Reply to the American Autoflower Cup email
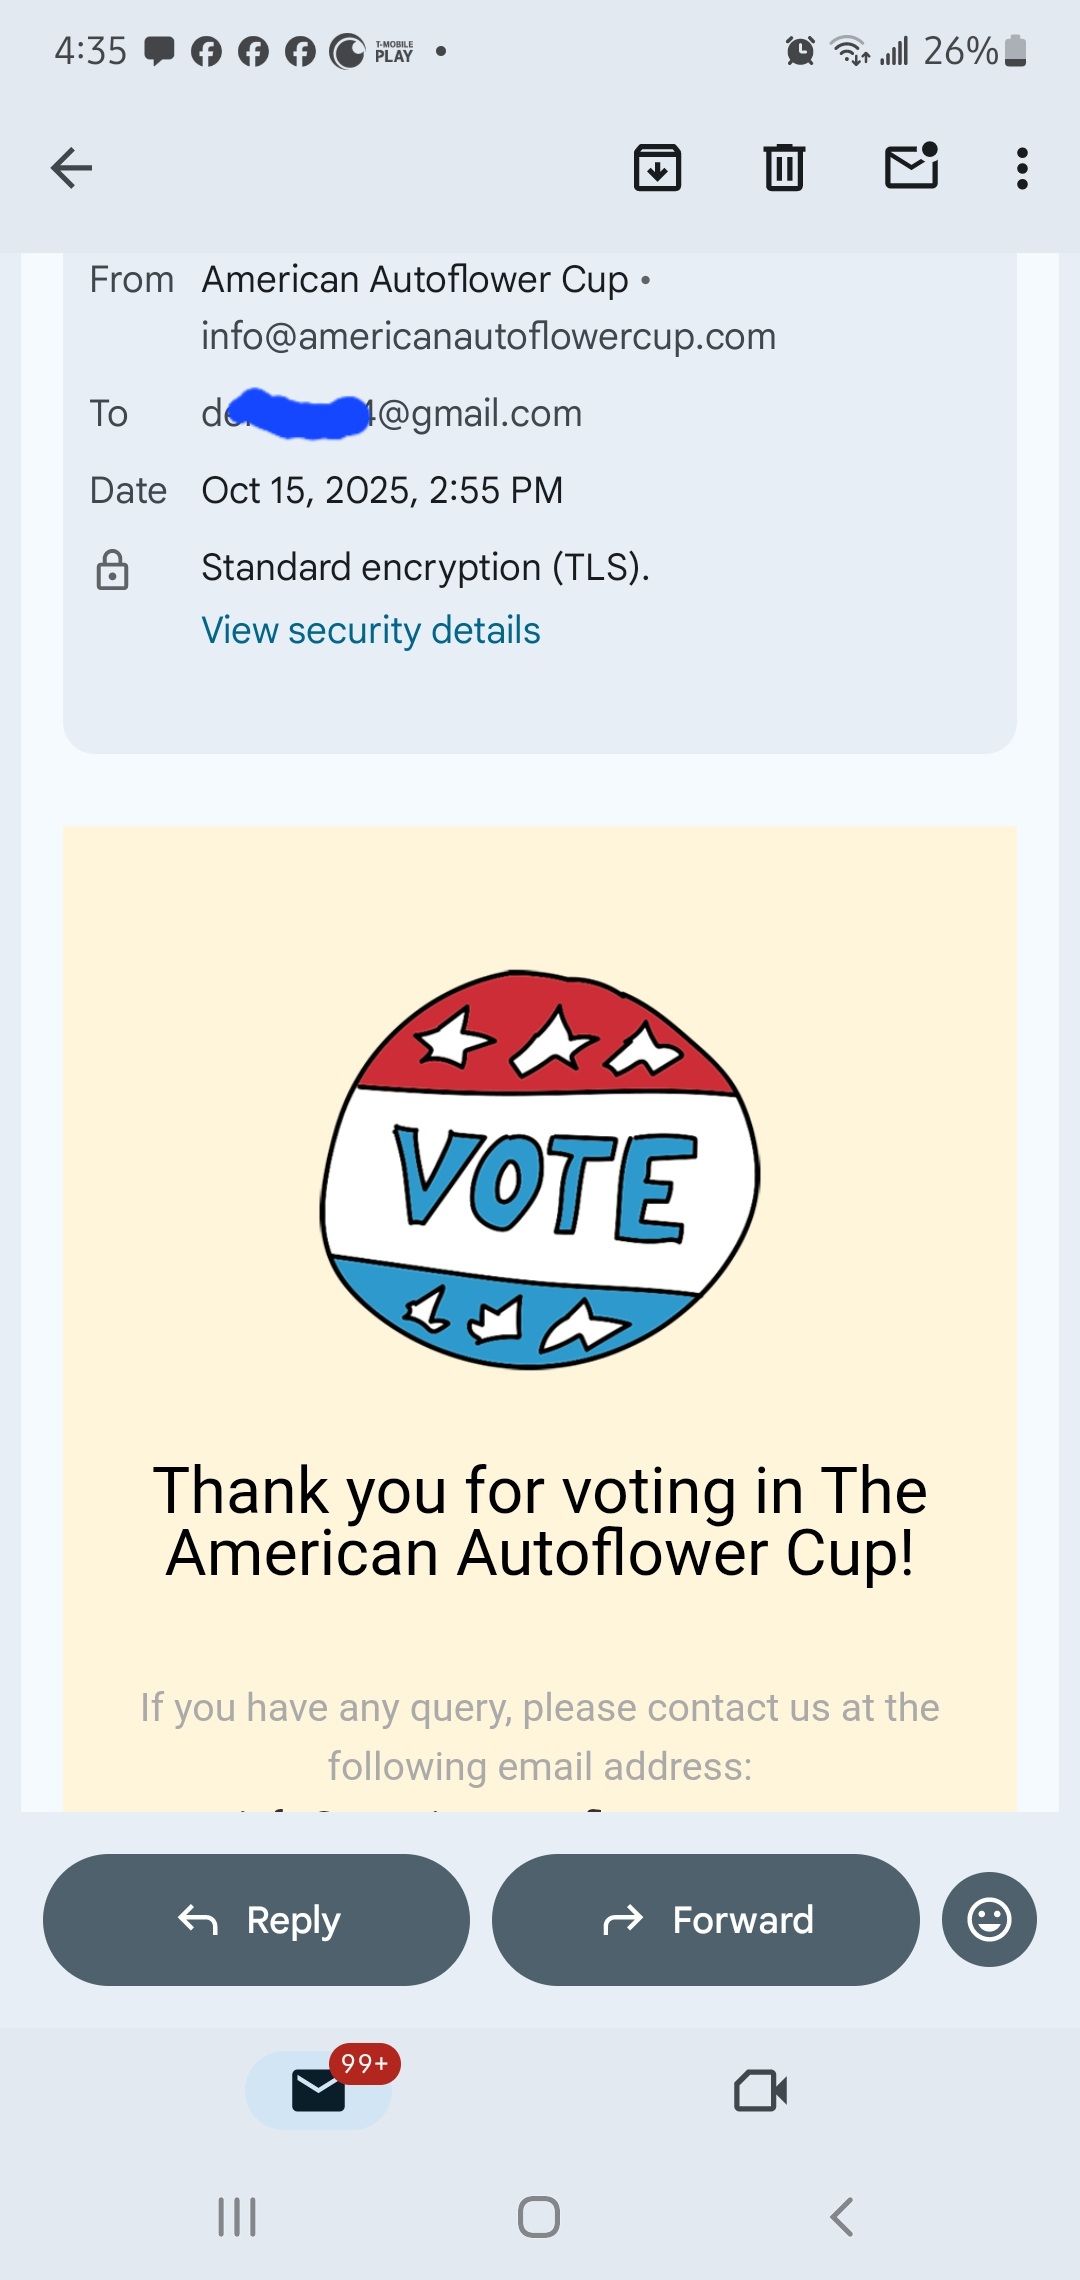Viewport: 1080px width, 2280px height. coord(256,1919)
